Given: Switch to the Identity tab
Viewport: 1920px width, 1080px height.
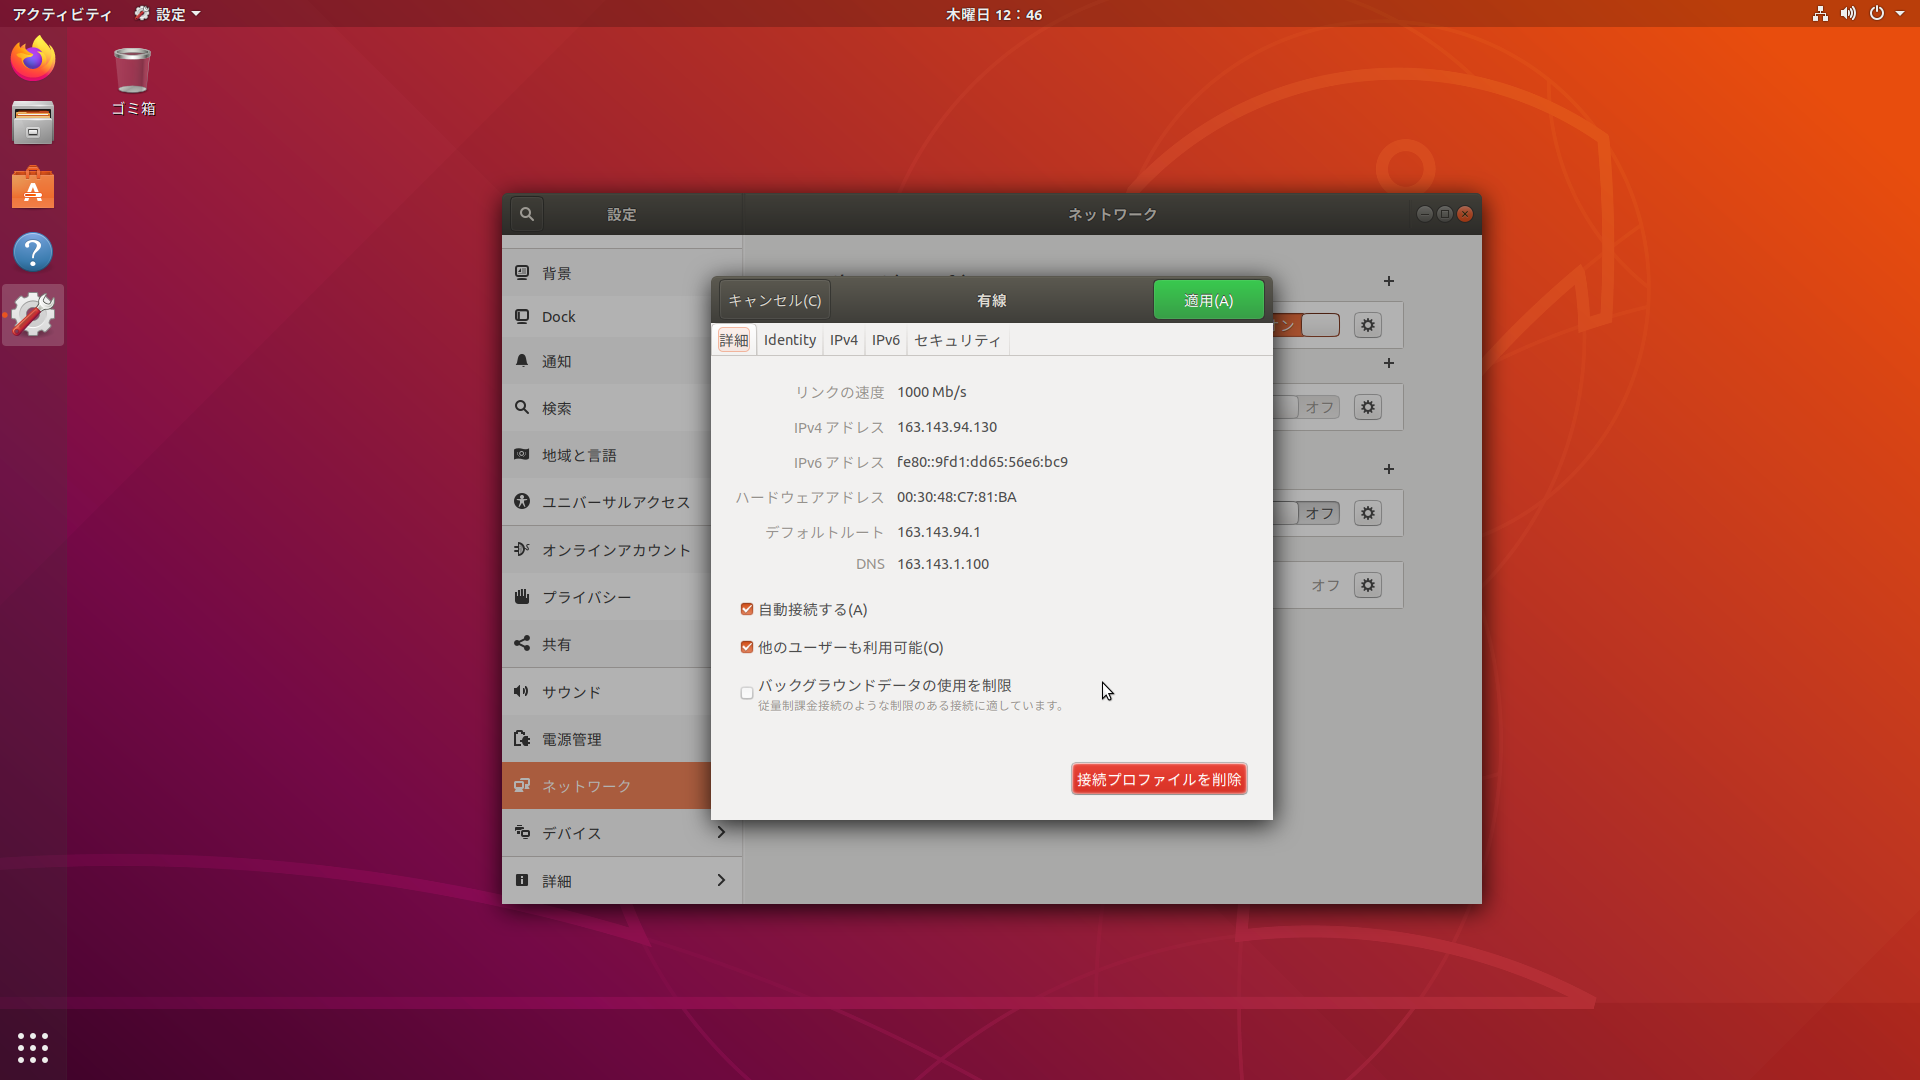Looking at the screenshot, I should tap(790, 340).
